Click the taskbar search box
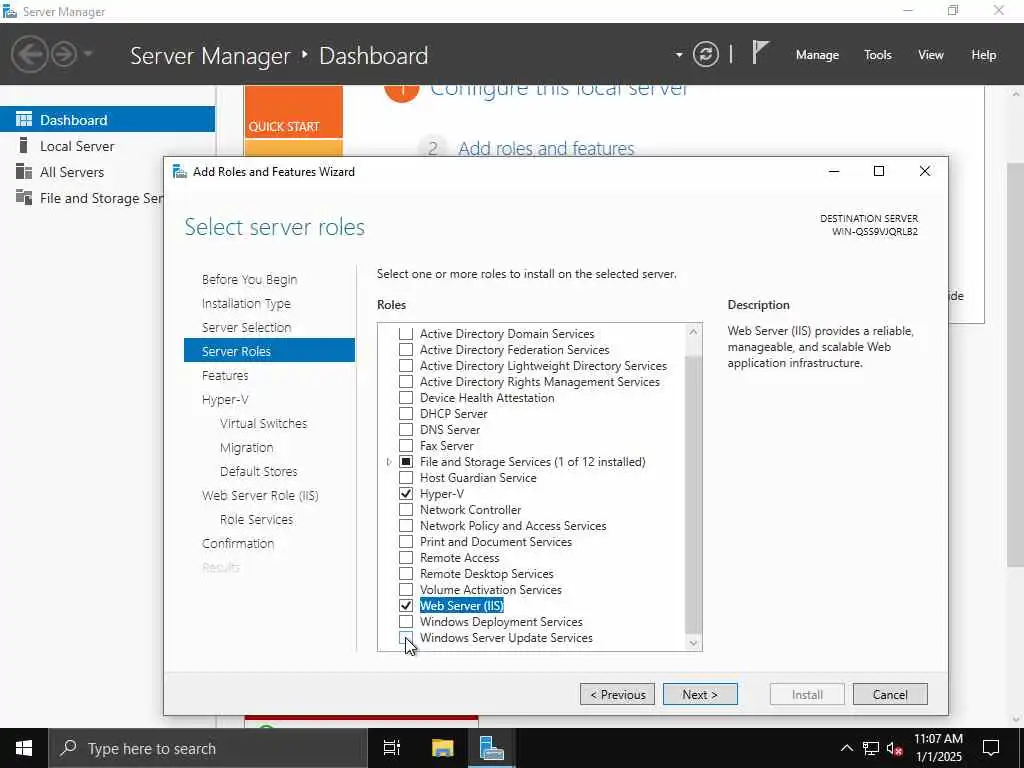Viewport: 1024px width, 768px height. (x=208, y=748)
